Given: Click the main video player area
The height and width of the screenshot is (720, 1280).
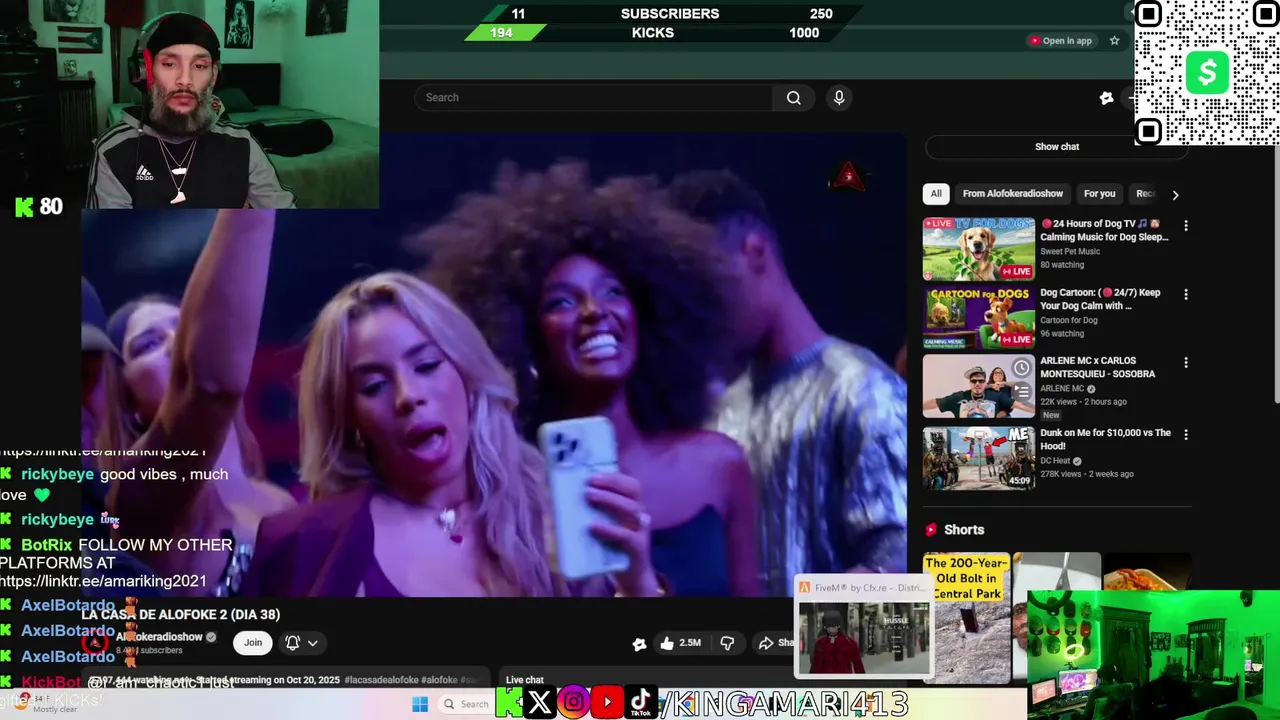Looking at the screenshot, I should [494, 365].
